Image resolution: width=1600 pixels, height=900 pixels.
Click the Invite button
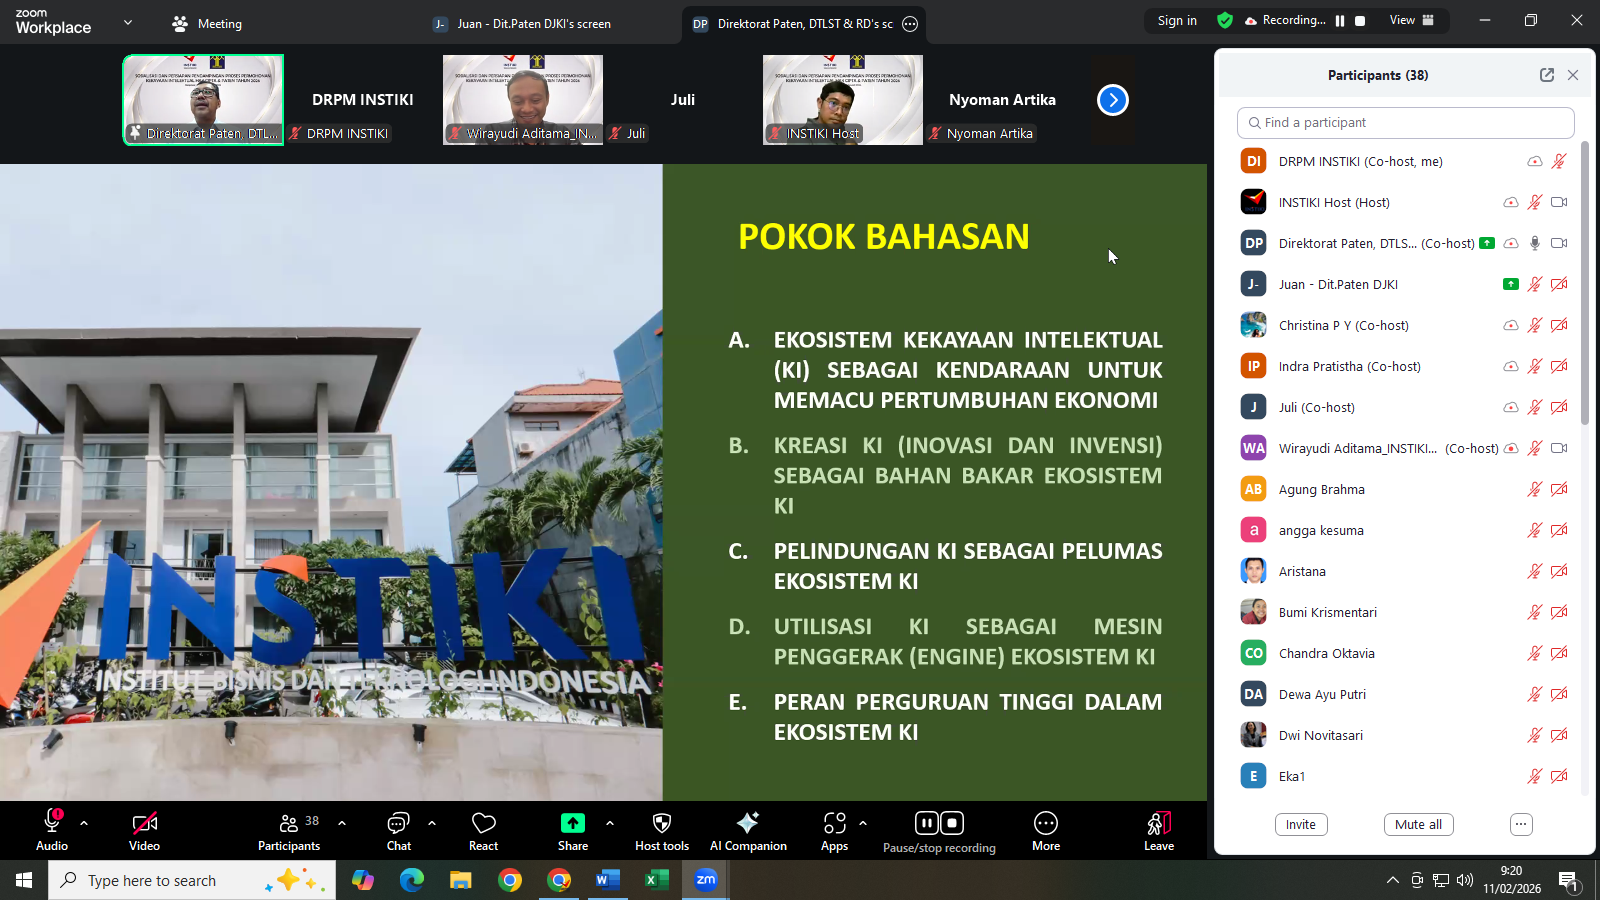coord(1300,825)
